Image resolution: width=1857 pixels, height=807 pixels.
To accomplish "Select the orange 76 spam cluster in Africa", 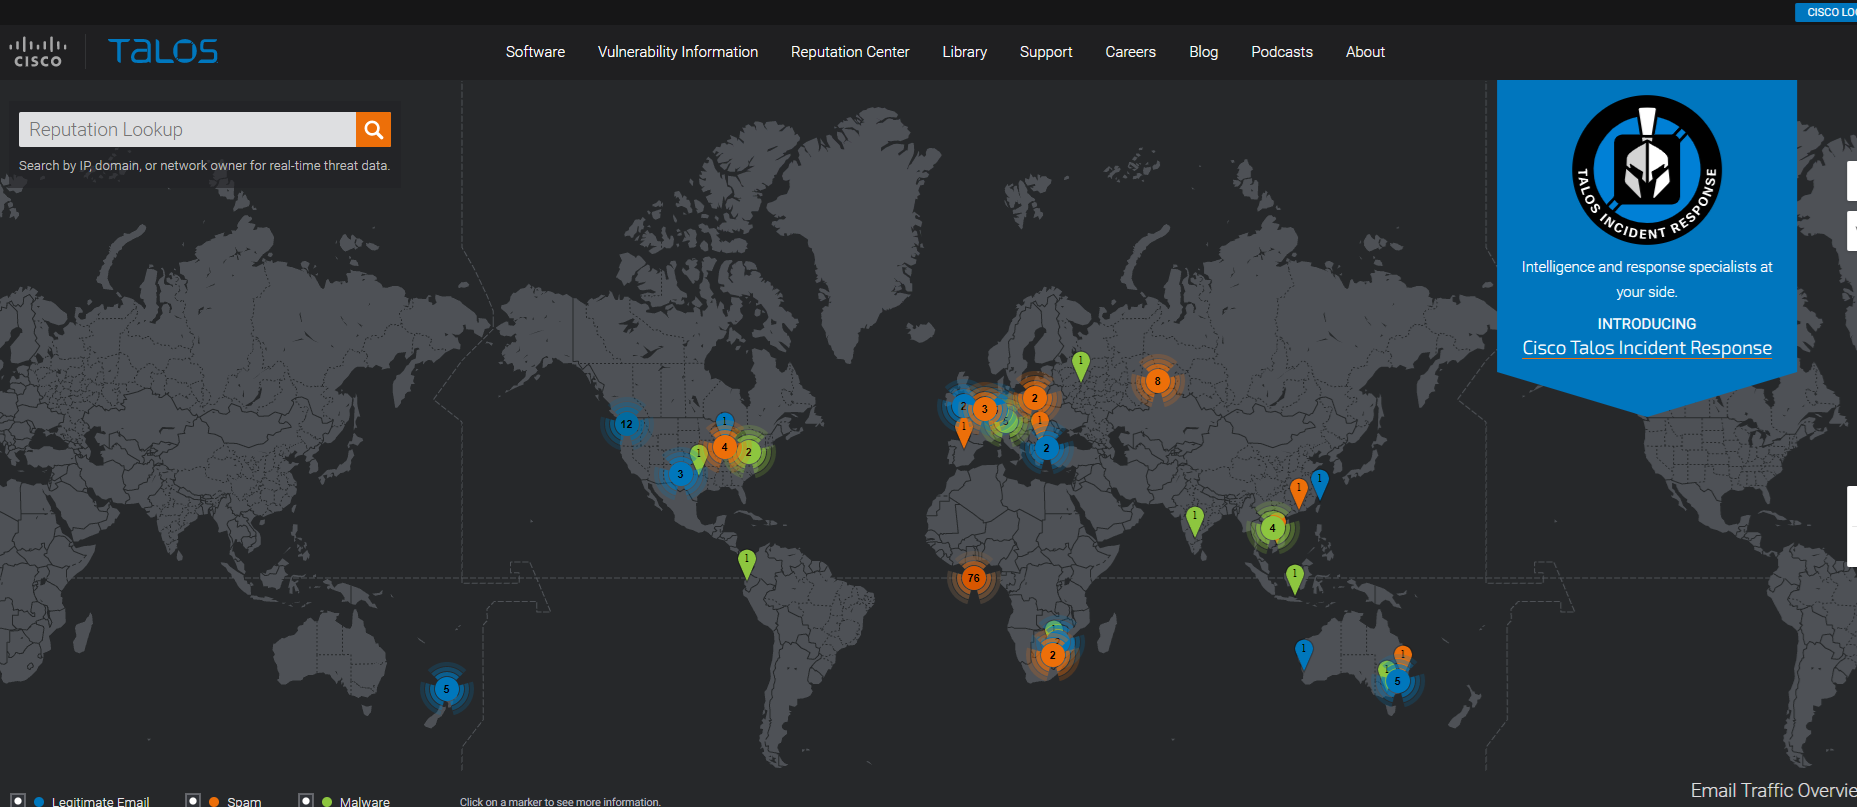I will (x=973, y=578).
